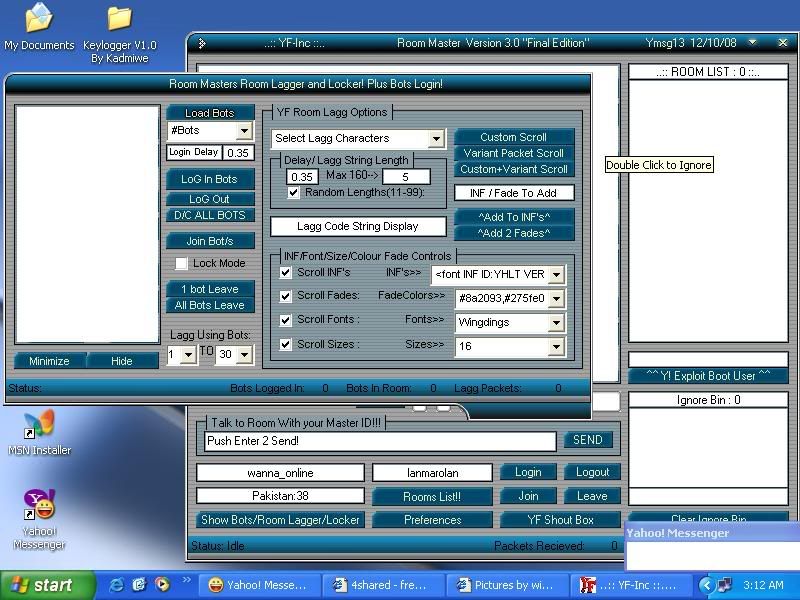Click the Show Desktop quick launch icon
The width and height of the screenshot is (800, 600).
pos(139,585)
